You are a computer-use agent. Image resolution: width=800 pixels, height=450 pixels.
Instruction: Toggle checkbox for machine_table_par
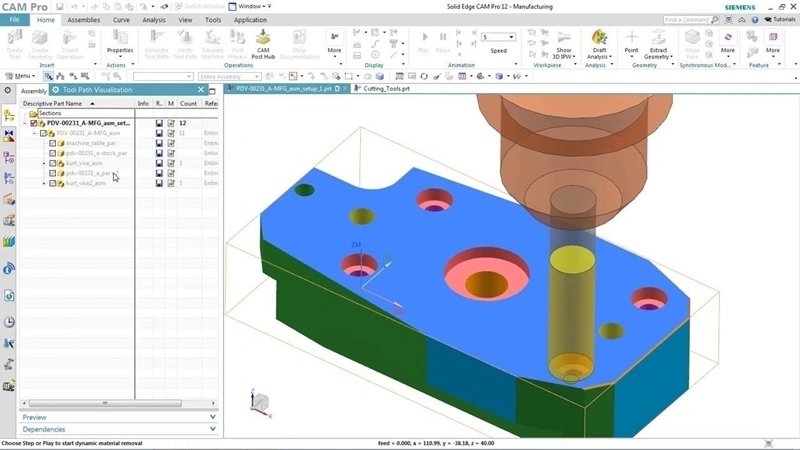click(x=53, y=143)
